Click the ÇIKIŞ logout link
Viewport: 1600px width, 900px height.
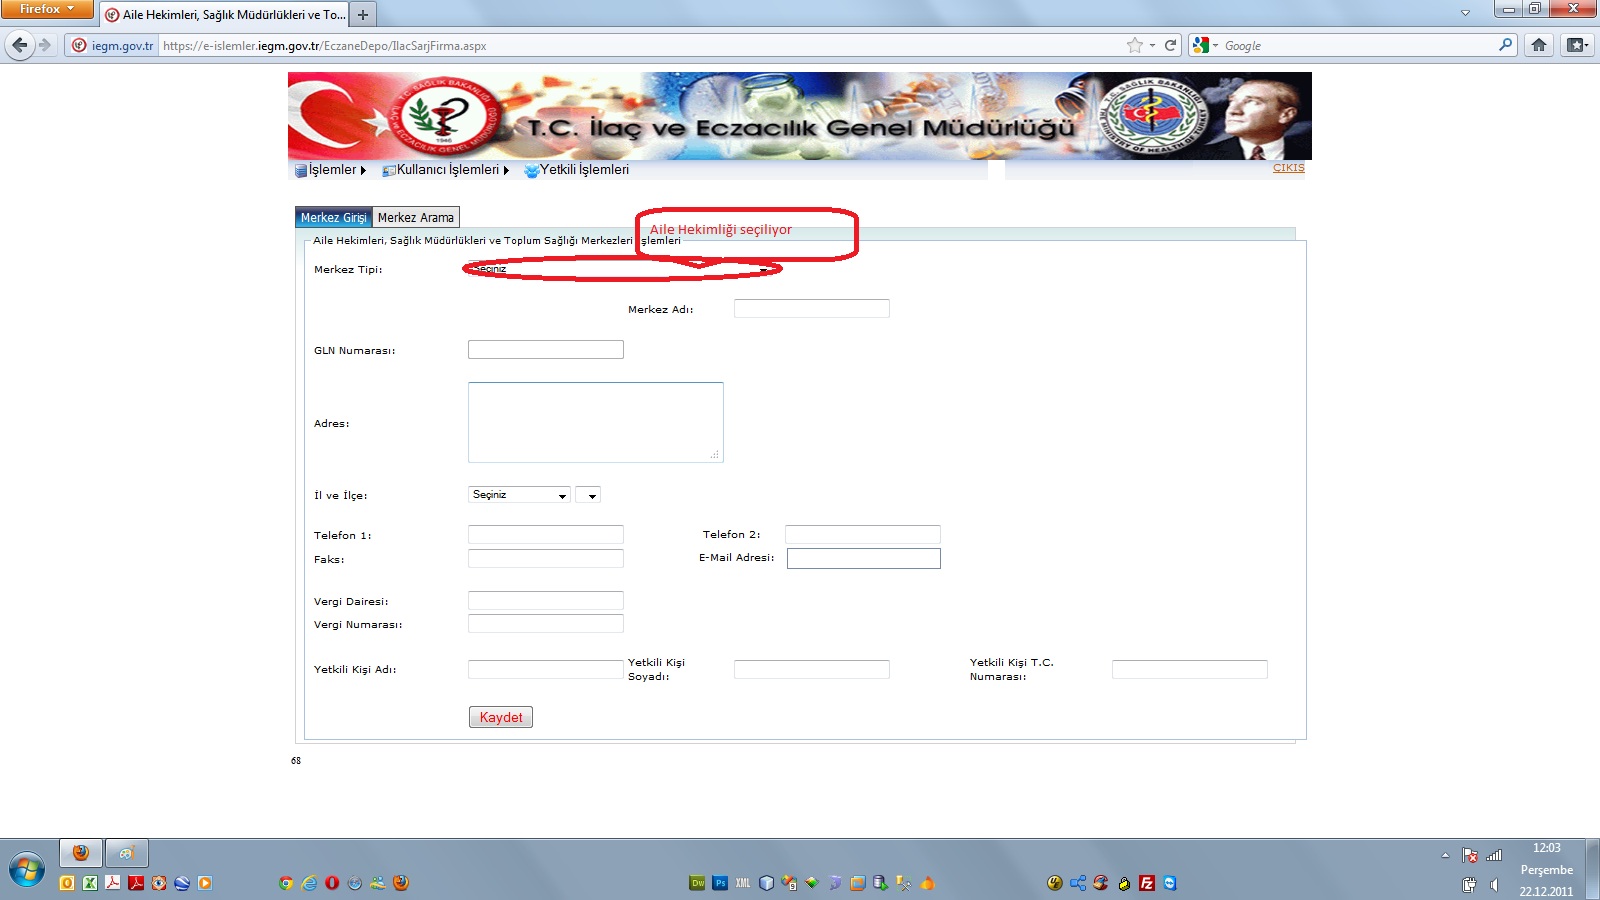(1288, 168)
